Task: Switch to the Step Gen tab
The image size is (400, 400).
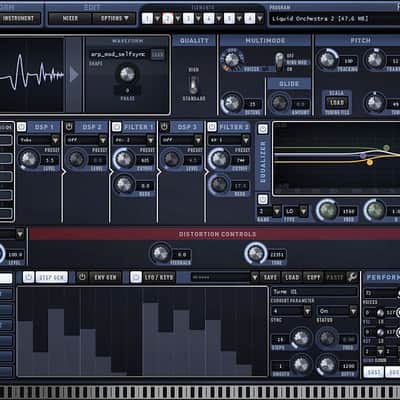Action: coord(51,277)
